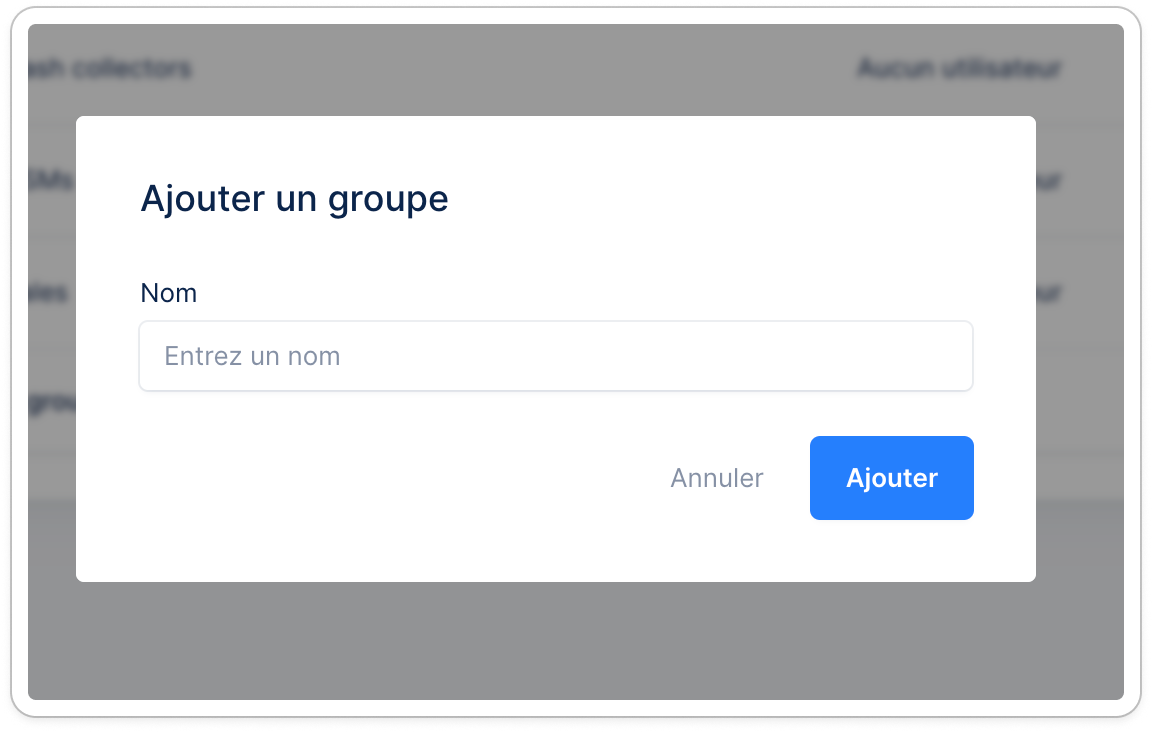Screen dimensions: 1152x732
Task: Click the blurred "sh collectors" row text
Action: [x=110, y=68]
